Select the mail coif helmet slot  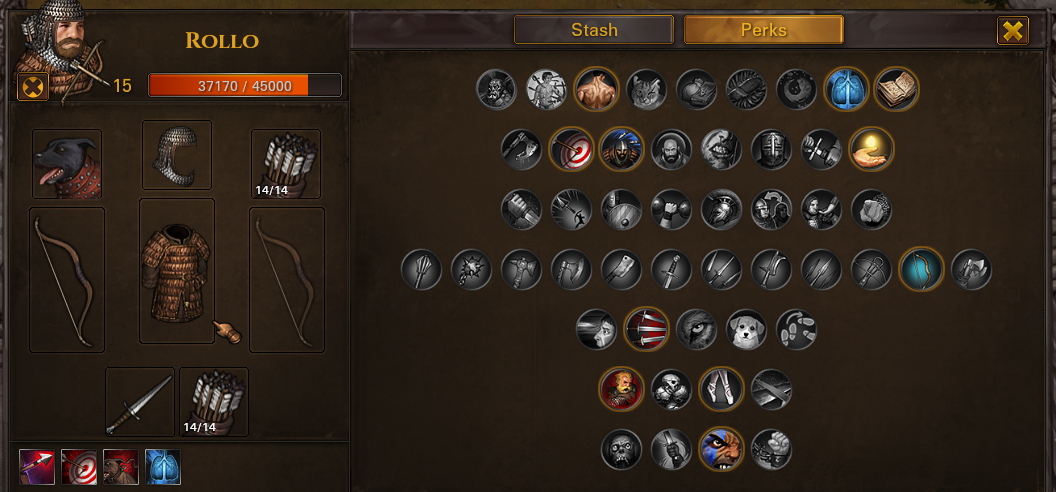click(x=177, y=155)
